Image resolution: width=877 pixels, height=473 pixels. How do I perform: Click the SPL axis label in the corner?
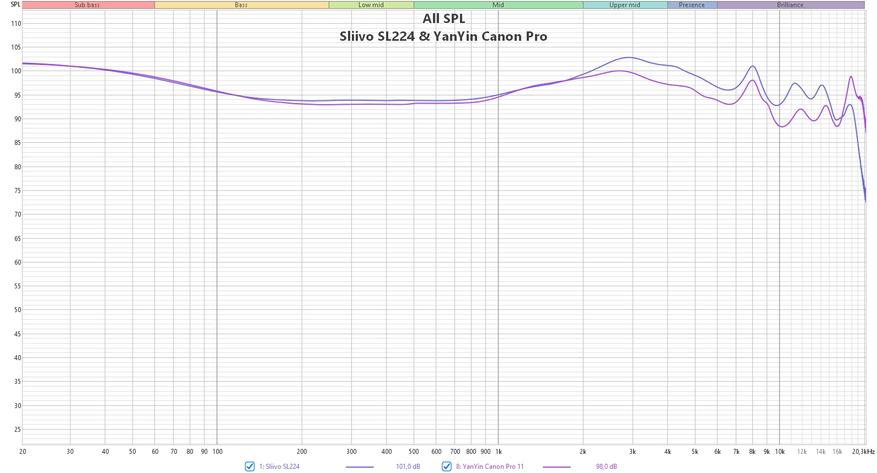click(x=15, y=4)
